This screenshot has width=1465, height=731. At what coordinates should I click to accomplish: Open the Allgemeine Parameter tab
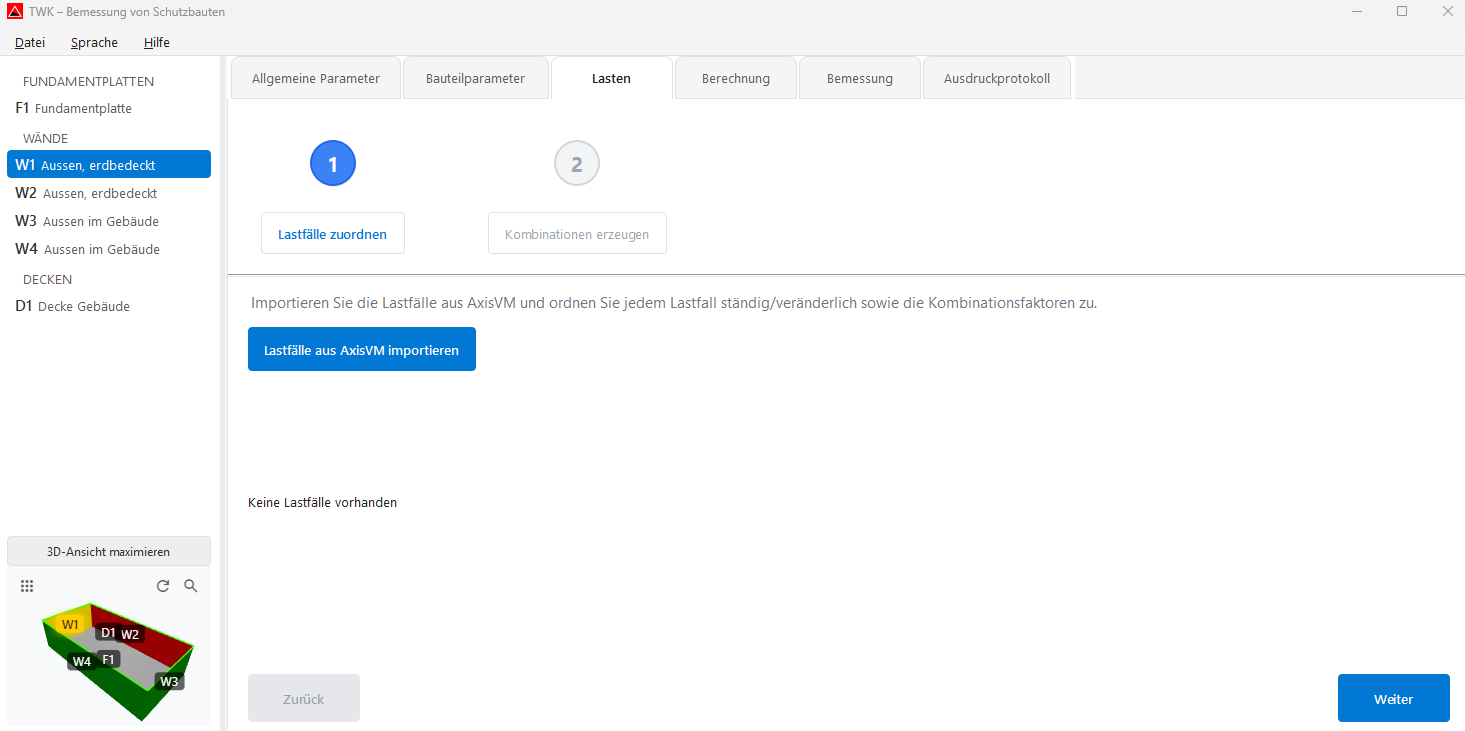(x=315, y=77)
